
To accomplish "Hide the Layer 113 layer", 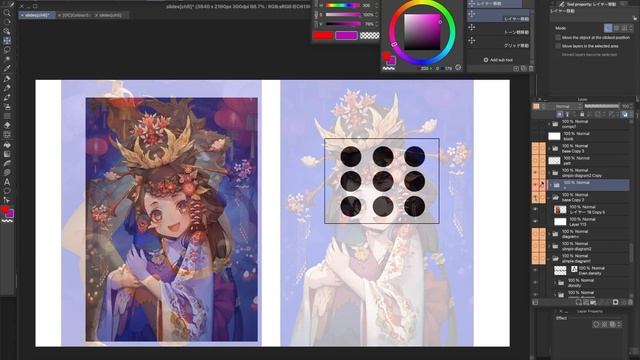I will 535,222.
